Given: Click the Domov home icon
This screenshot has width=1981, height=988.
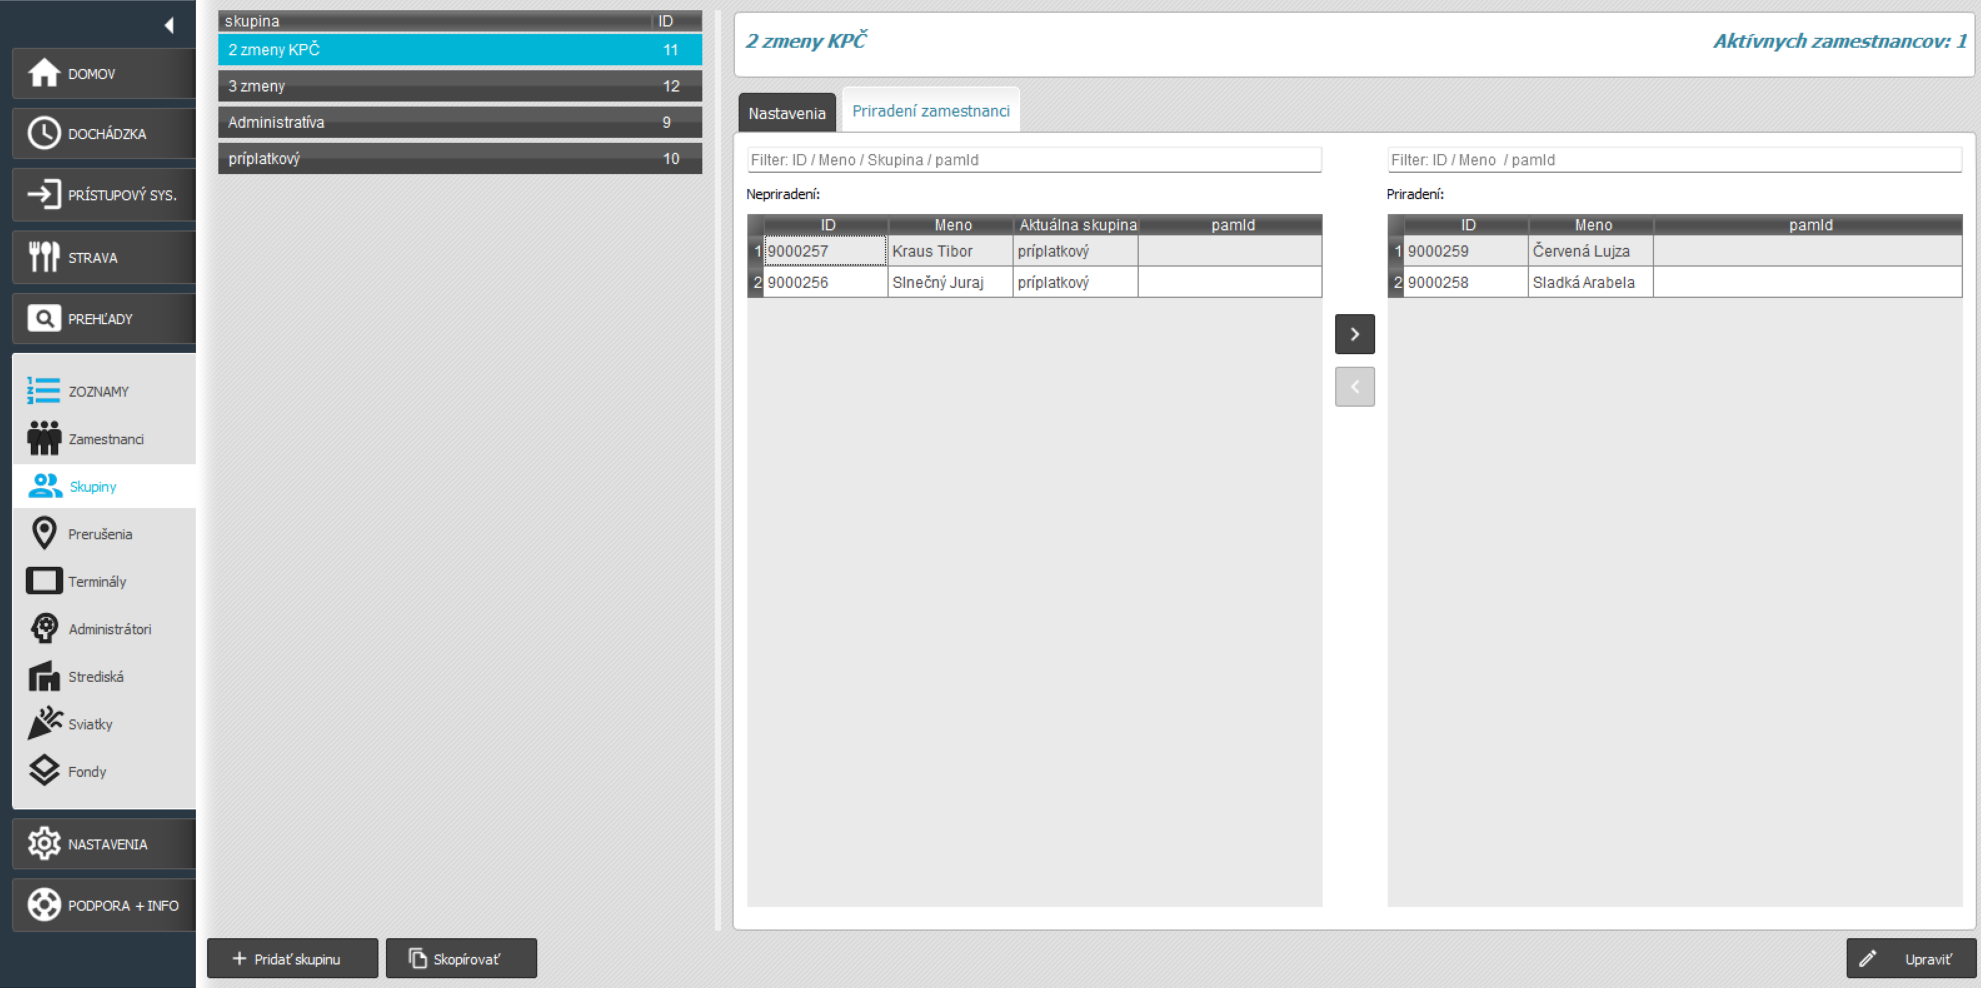Looking at the screenshot, I should (44, 73).
